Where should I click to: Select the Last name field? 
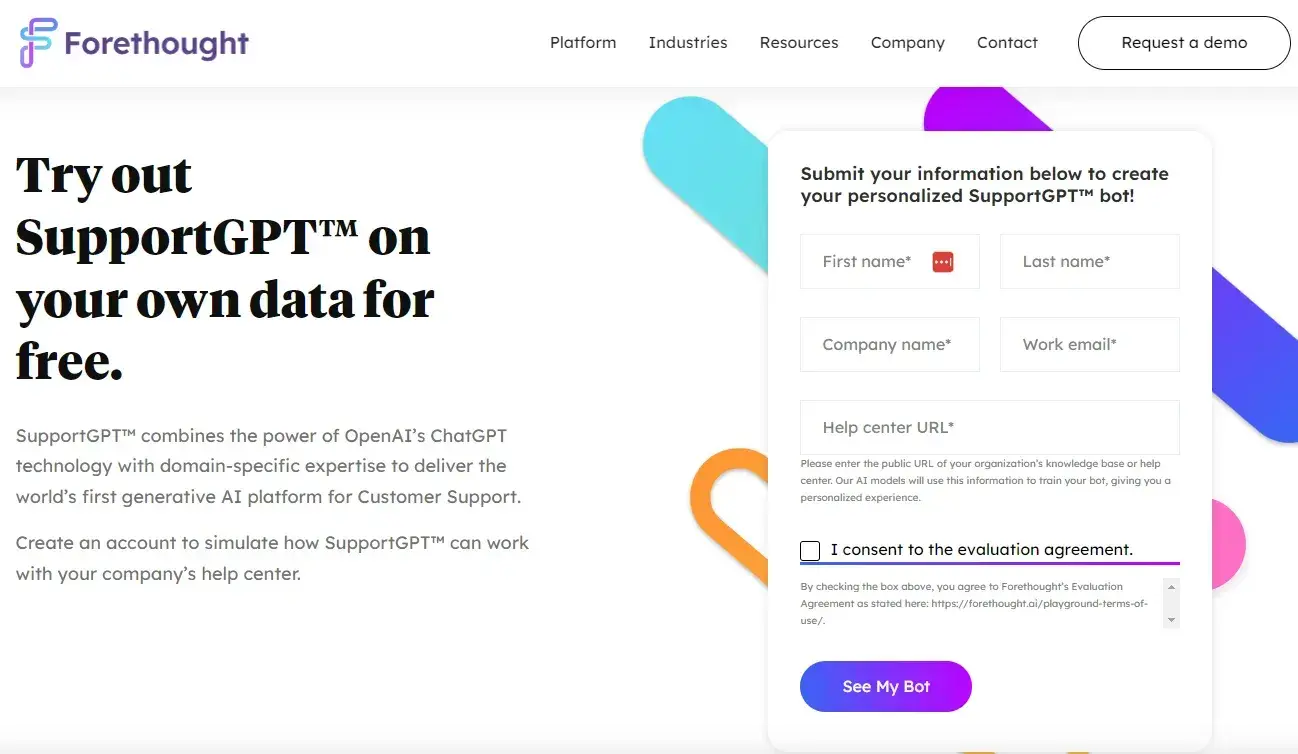tap(1090, 262)
